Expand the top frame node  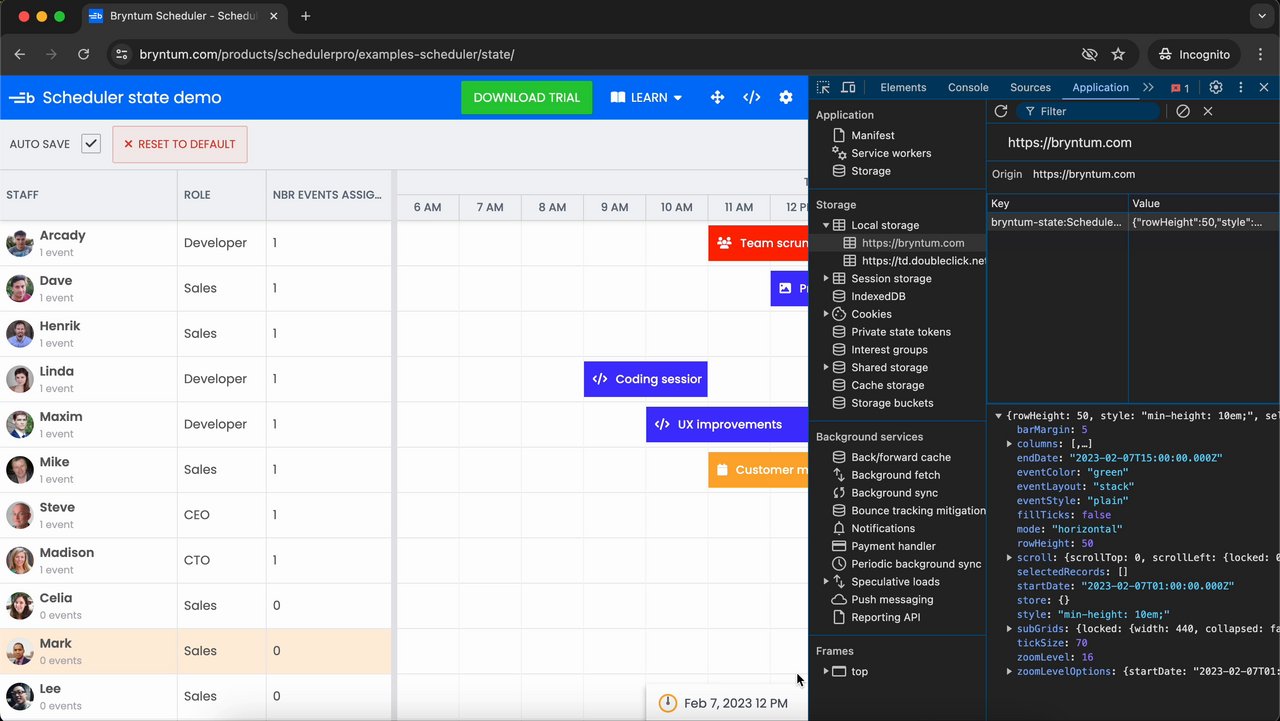point(826,671)
